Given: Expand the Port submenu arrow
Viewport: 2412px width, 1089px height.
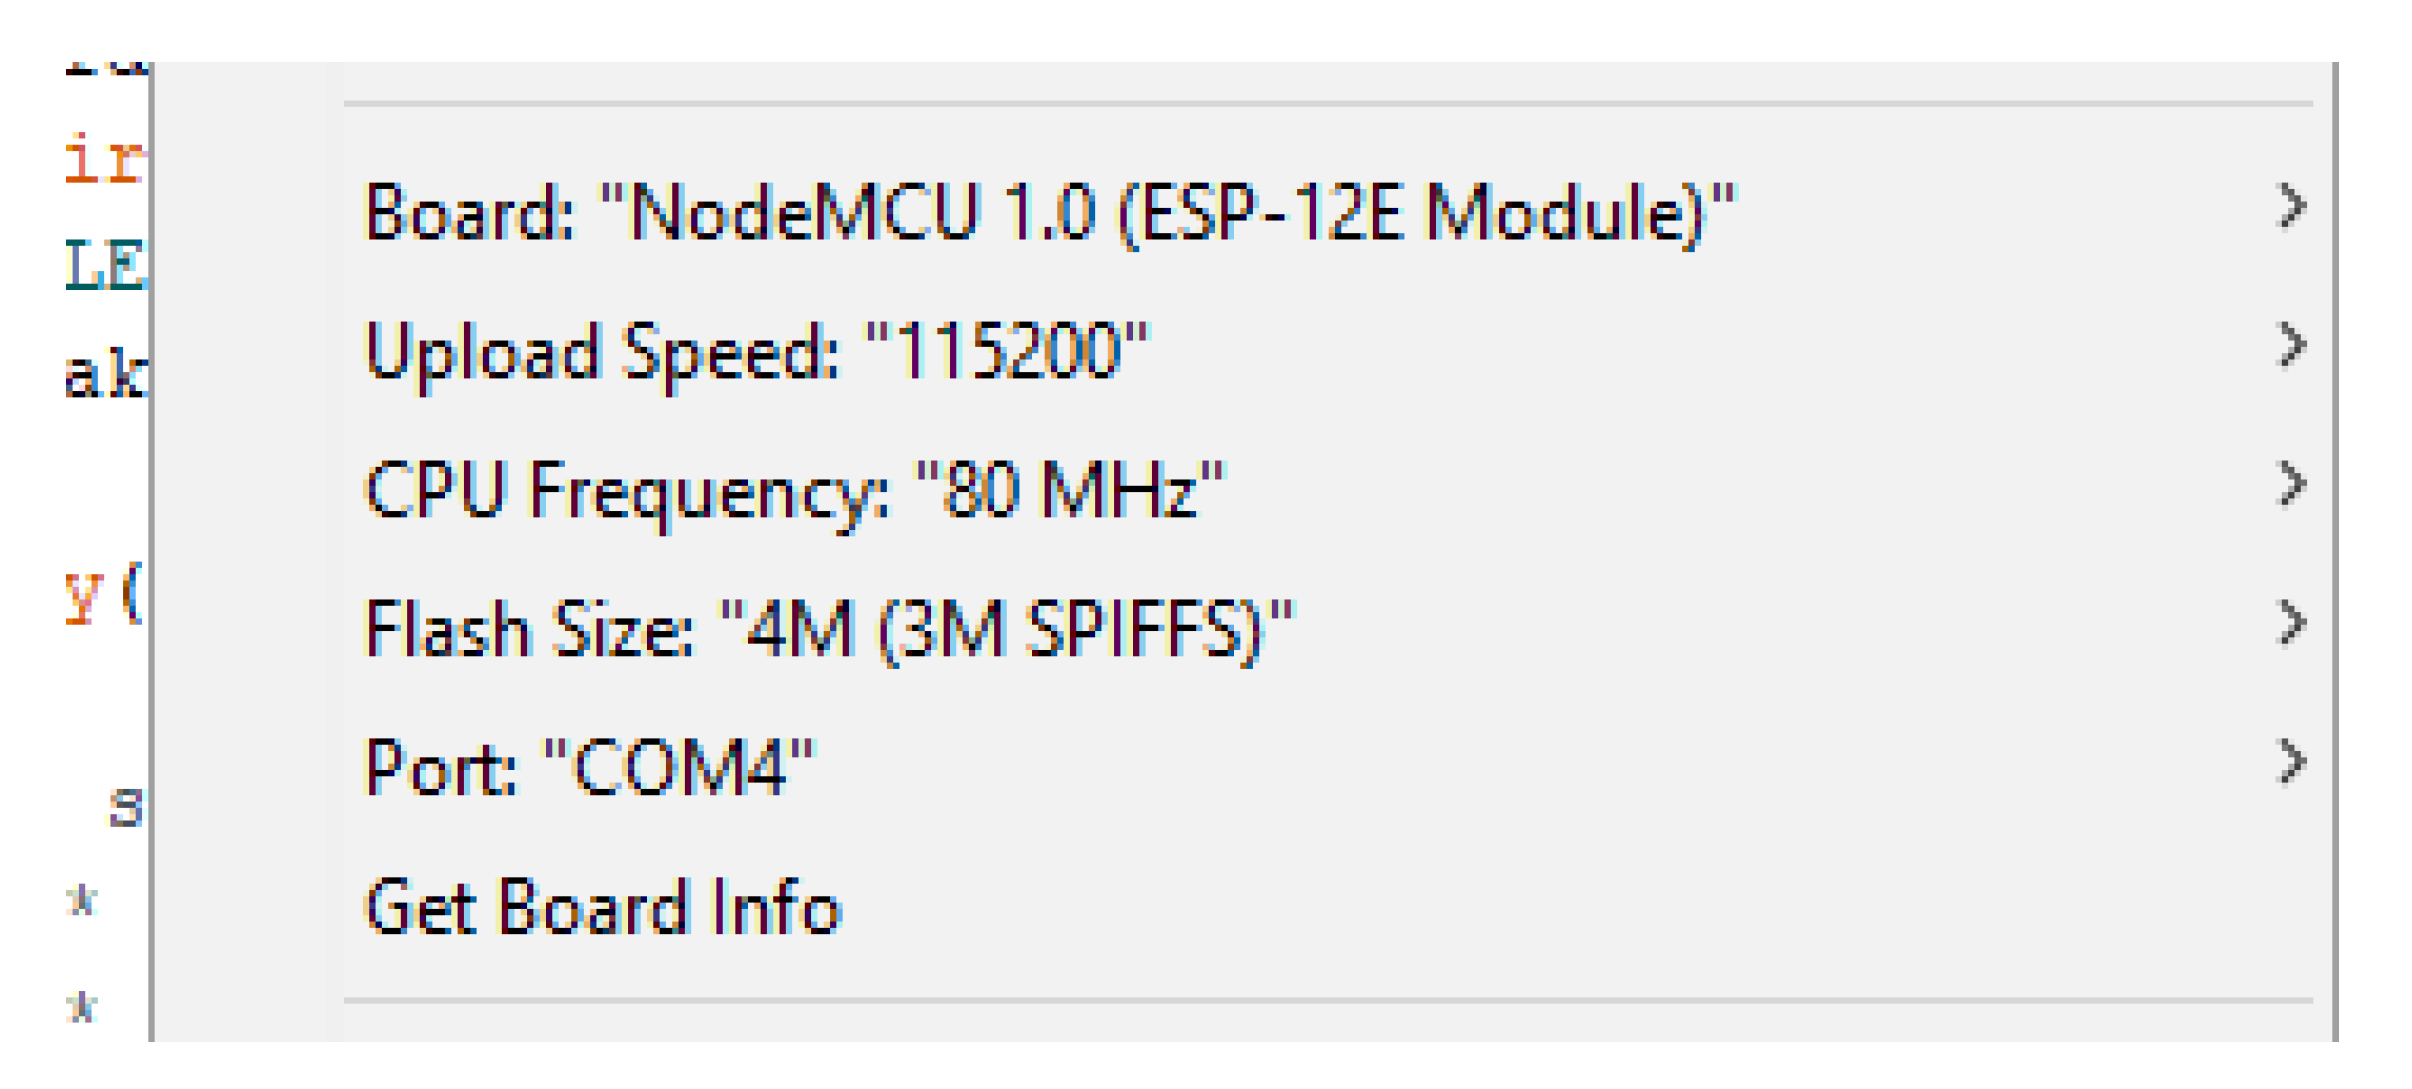Looking at the screenshot, I should click(2290, 763).
